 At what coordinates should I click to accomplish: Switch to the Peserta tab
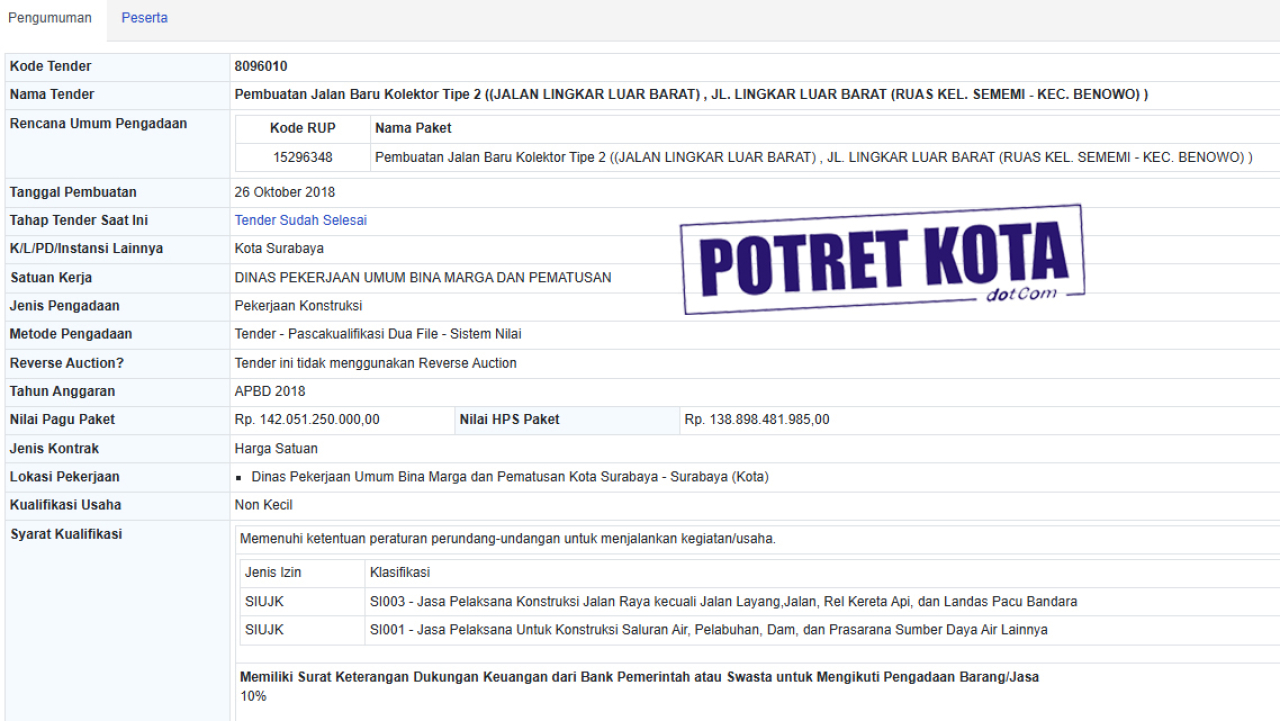[144, 18]
